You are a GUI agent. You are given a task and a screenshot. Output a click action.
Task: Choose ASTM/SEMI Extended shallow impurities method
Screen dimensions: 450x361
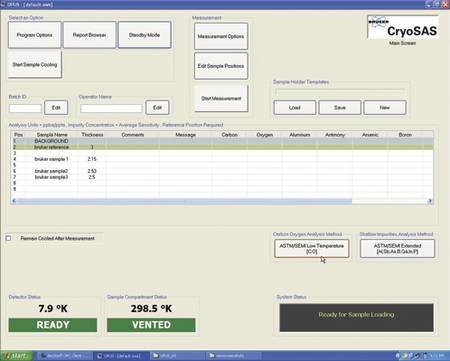pyautogui.click(x=397, y=248)
